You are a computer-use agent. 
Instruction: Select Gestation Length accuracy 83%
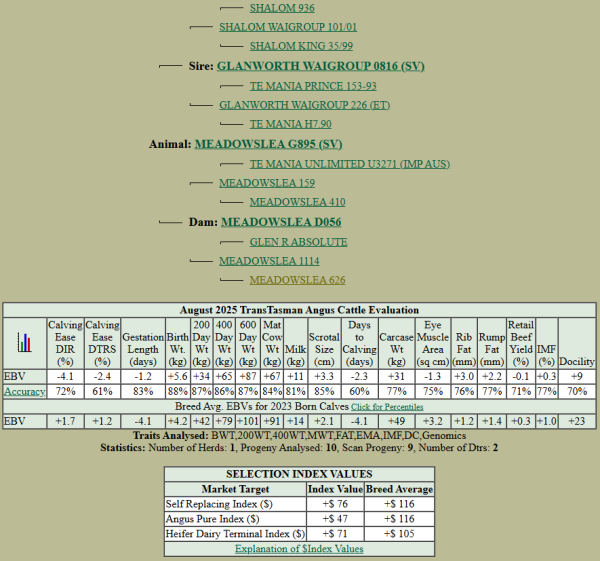tap(143, 391)
